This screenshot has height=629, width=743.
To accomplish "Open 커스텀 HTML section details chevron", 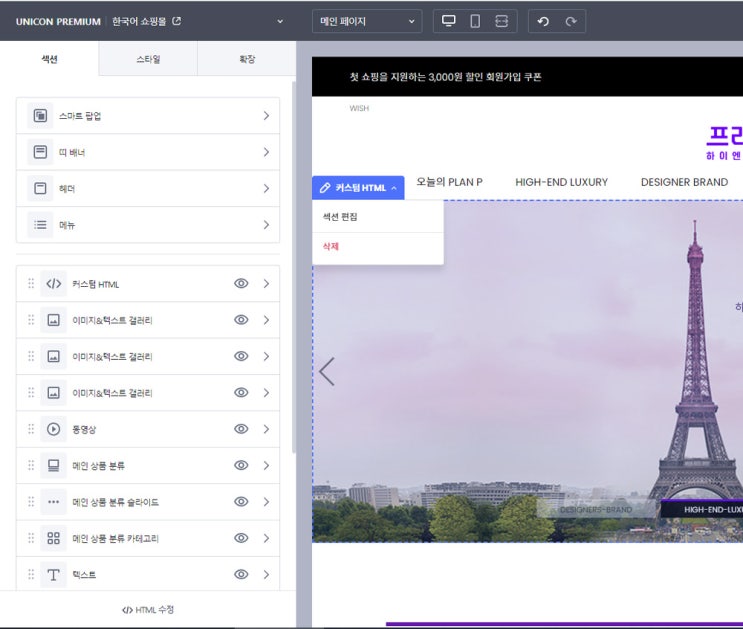I will pyautogui.click(x=266, y=283).
